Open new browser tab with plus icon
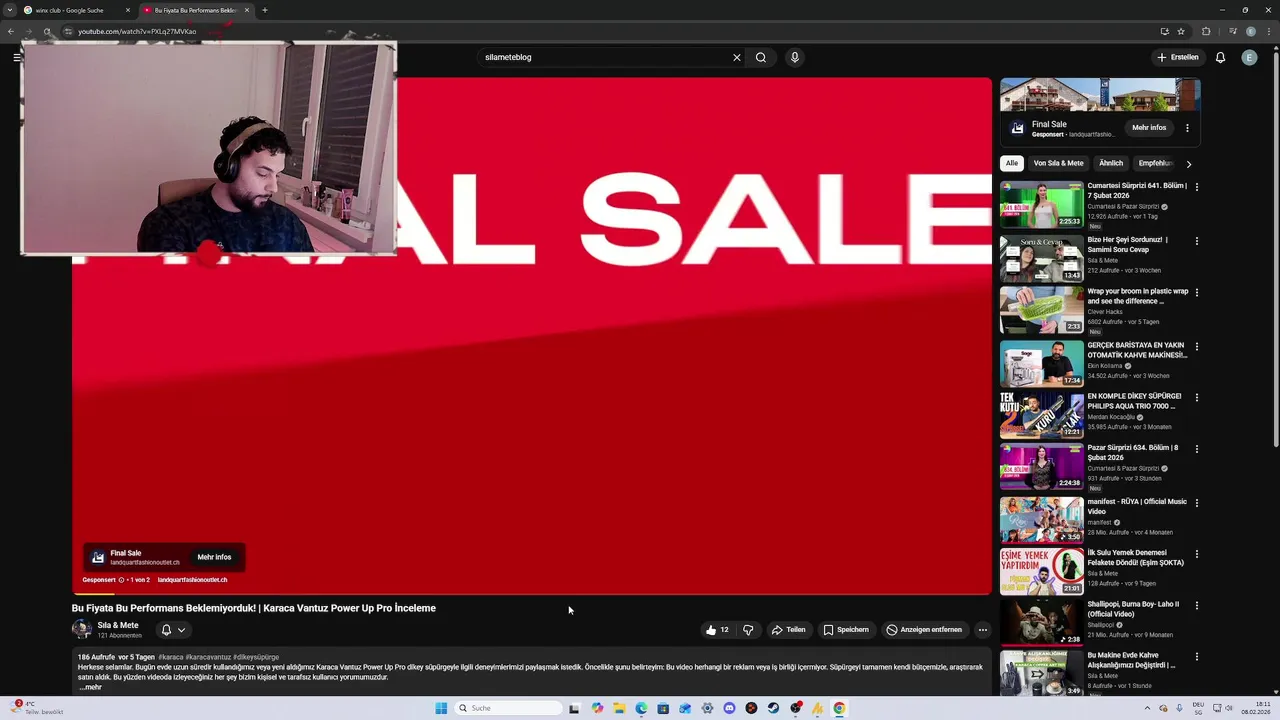Image resolution: width=1280 pixels, height=720 pixels. pyautogui.click(x=264, y=10)
